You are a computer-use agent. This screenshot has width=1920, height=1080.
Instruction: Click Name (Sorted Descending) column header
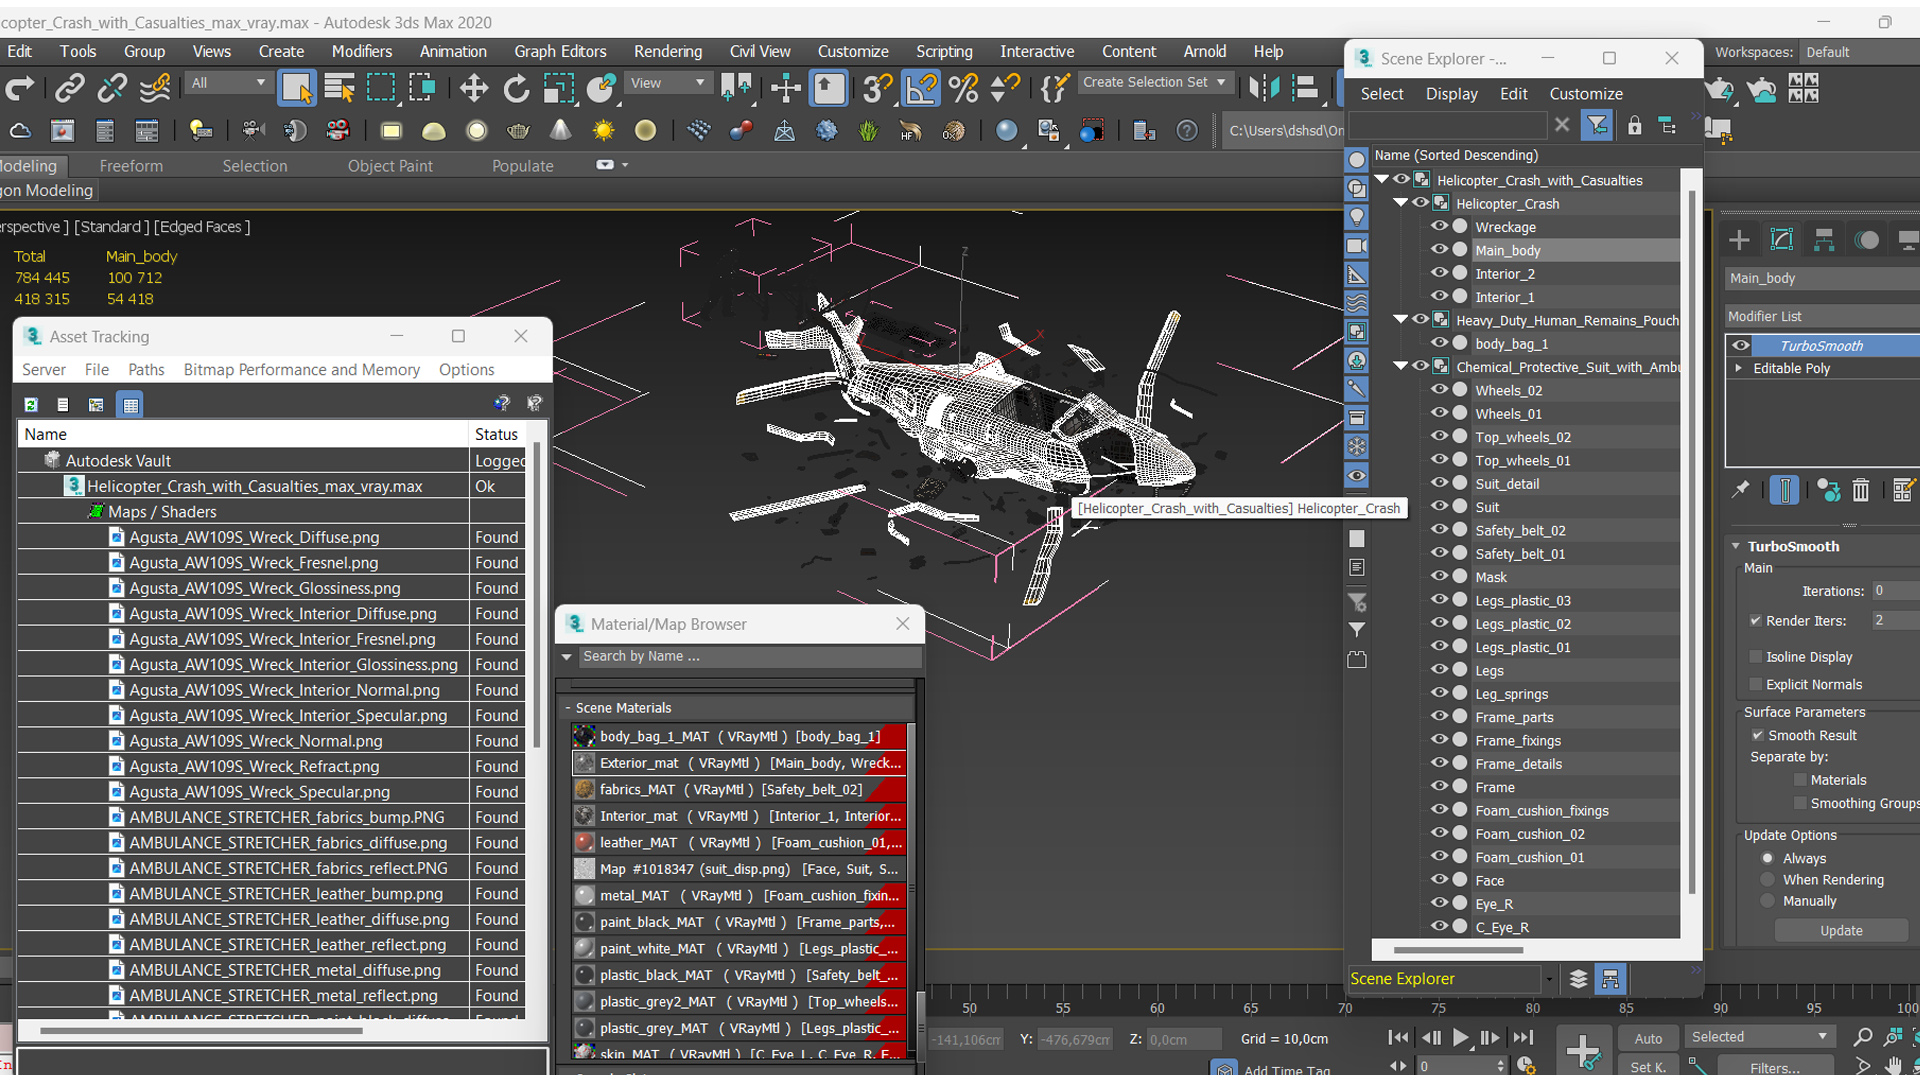pos(1528,155)
